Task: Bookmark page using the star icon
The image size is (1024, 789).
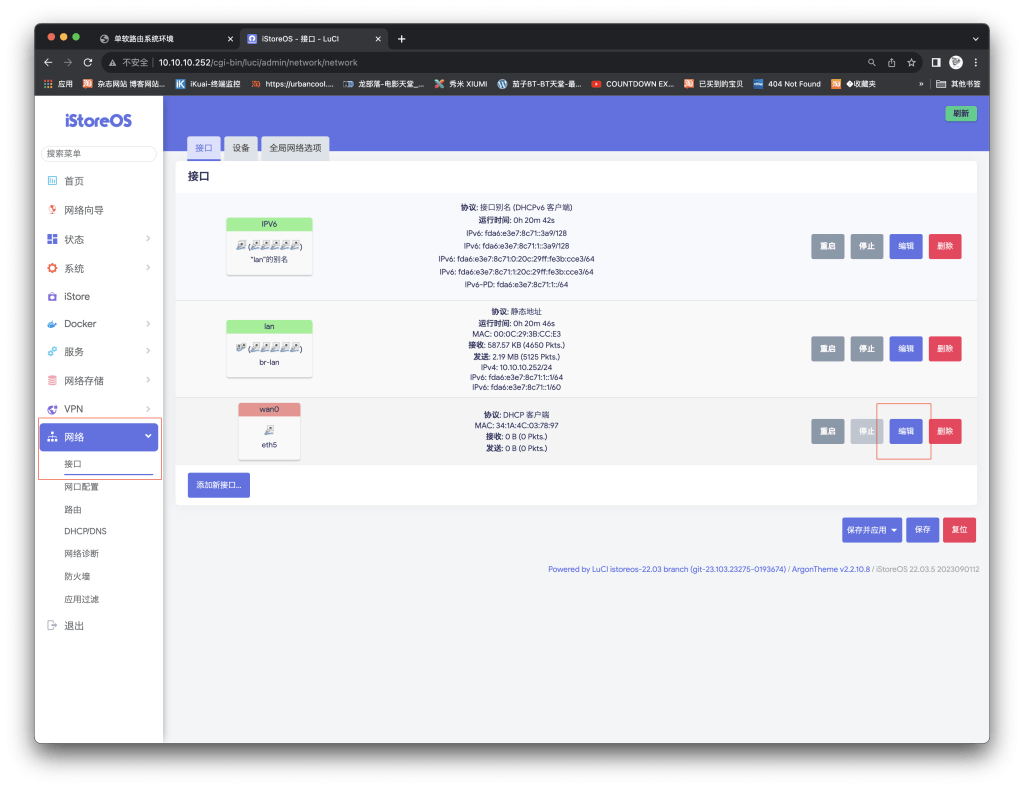Action: (911, 62)
